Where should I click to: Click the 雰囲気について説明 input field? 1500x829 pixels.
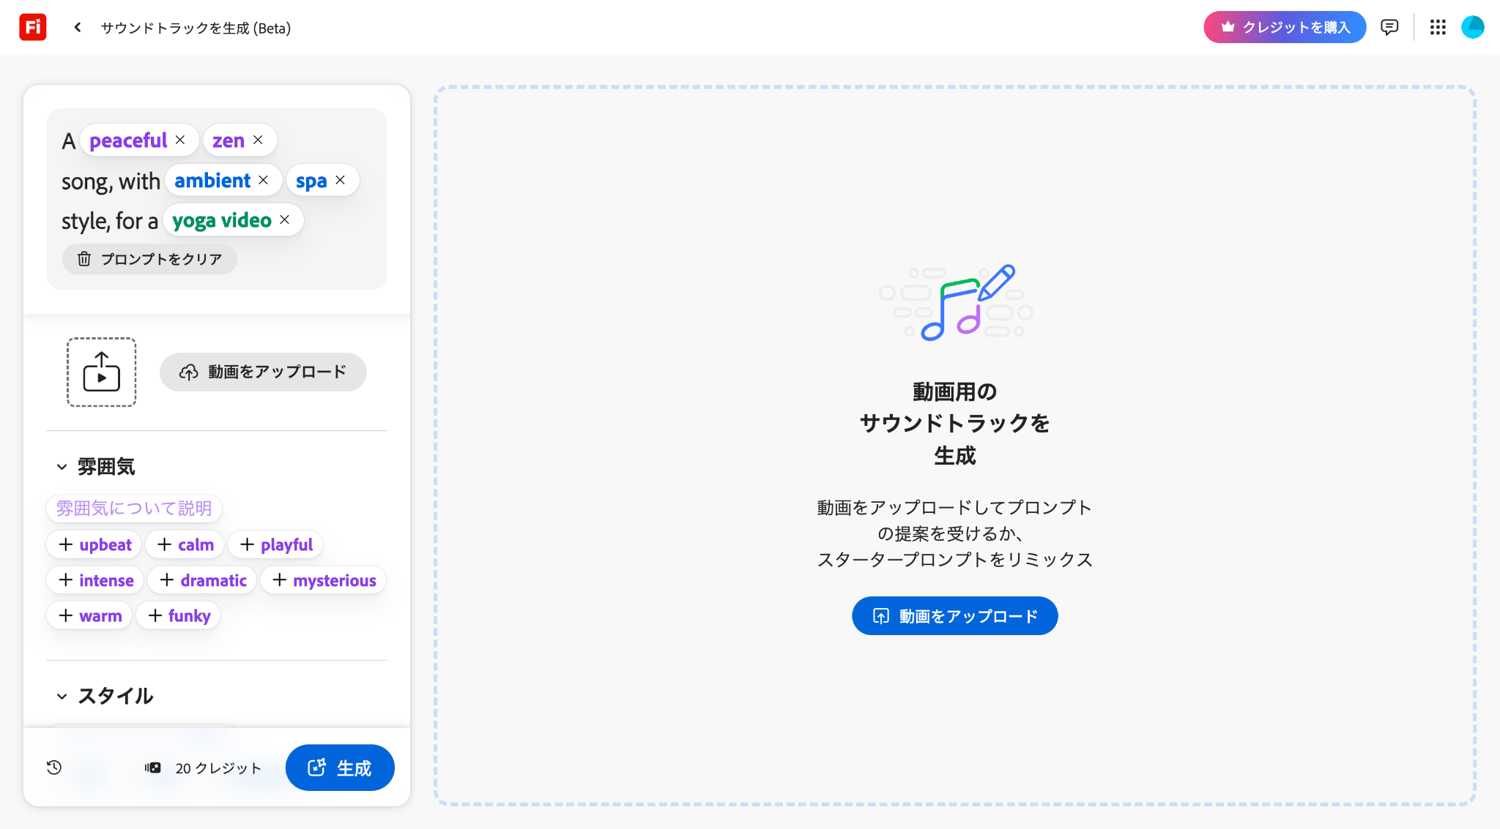133,508
